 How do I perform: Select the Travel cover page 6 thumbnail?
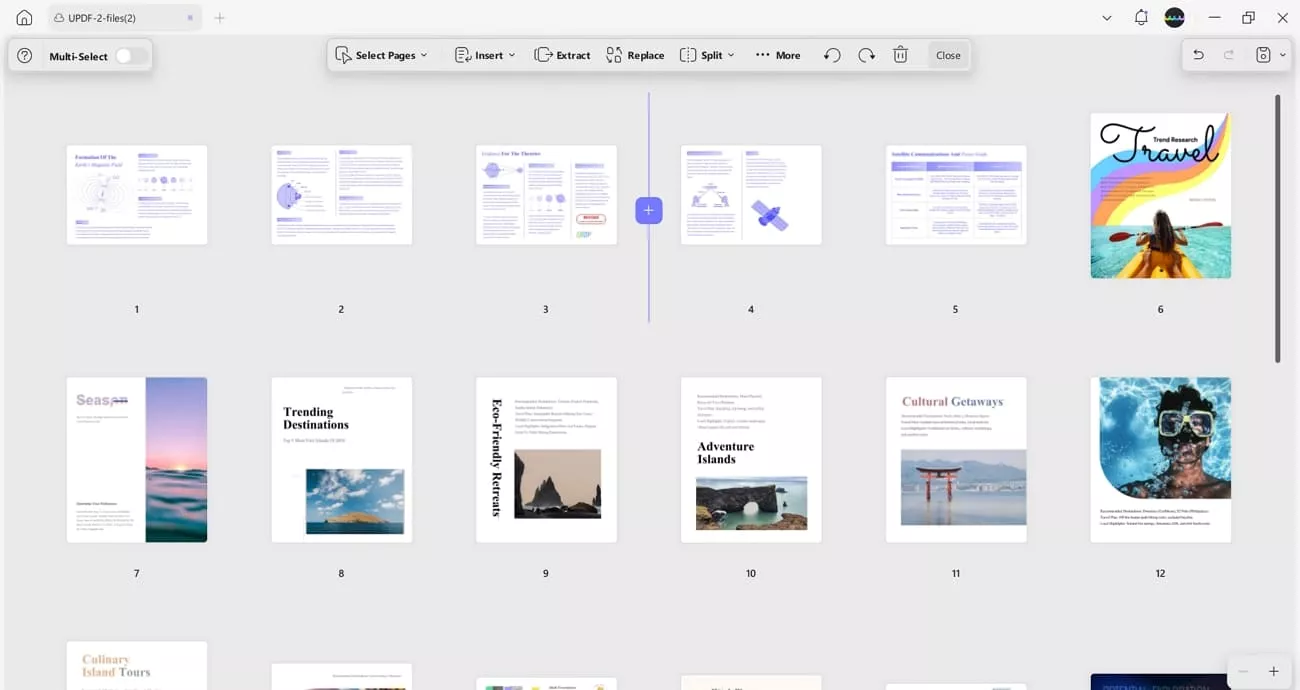(x=1160, y=196)
